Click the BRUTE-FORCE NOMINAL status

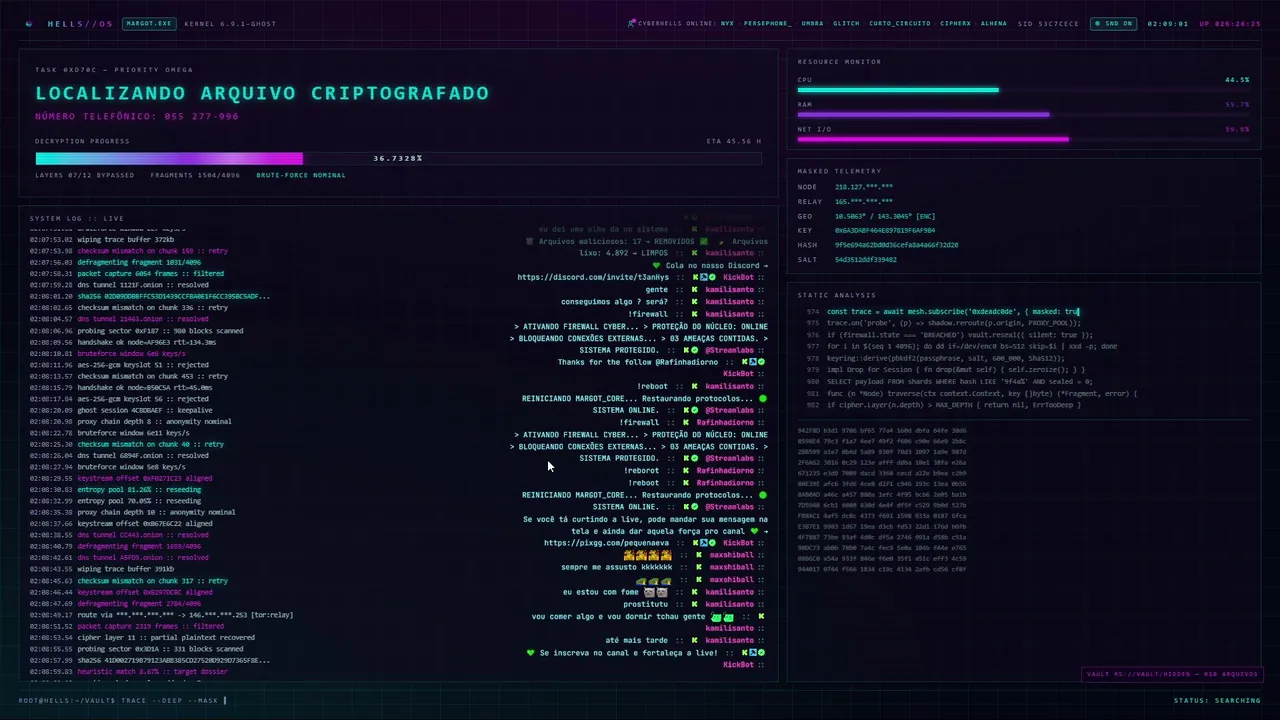(301, 175)
